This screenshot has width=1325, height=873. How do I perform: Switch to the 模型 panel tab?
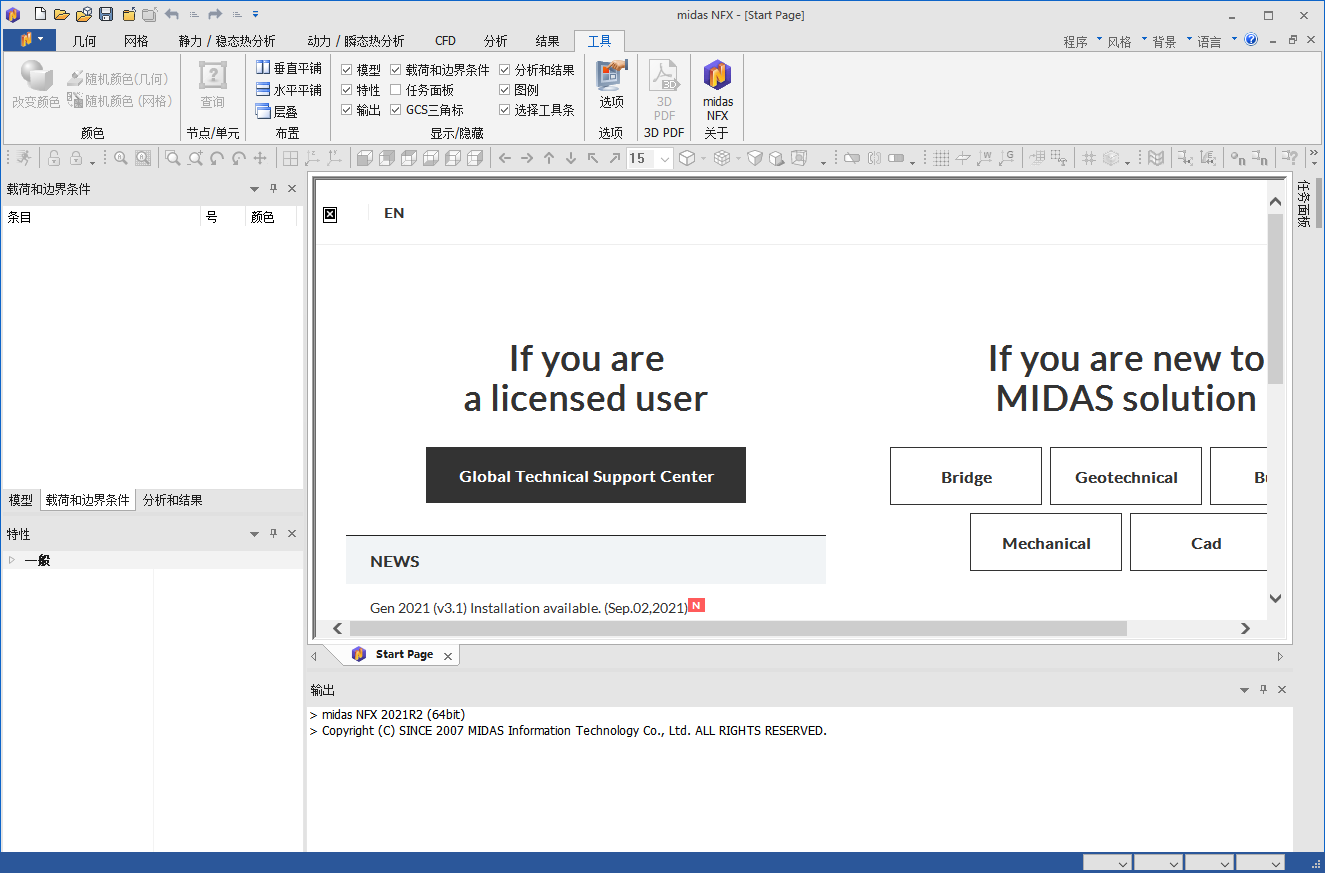(x=20, y=500)
